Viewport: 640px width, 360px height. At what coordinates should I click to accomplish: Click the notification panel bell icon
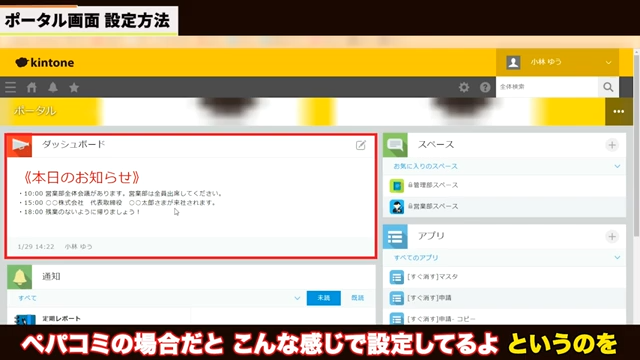(x=20, y=277)
